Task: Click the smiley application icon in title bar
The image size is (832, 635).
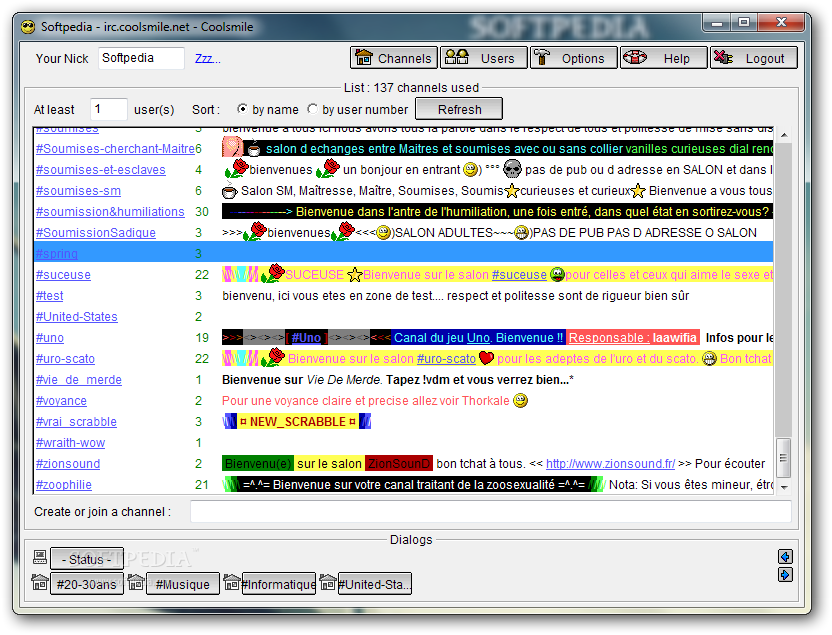Action: [x=28, y=27]
